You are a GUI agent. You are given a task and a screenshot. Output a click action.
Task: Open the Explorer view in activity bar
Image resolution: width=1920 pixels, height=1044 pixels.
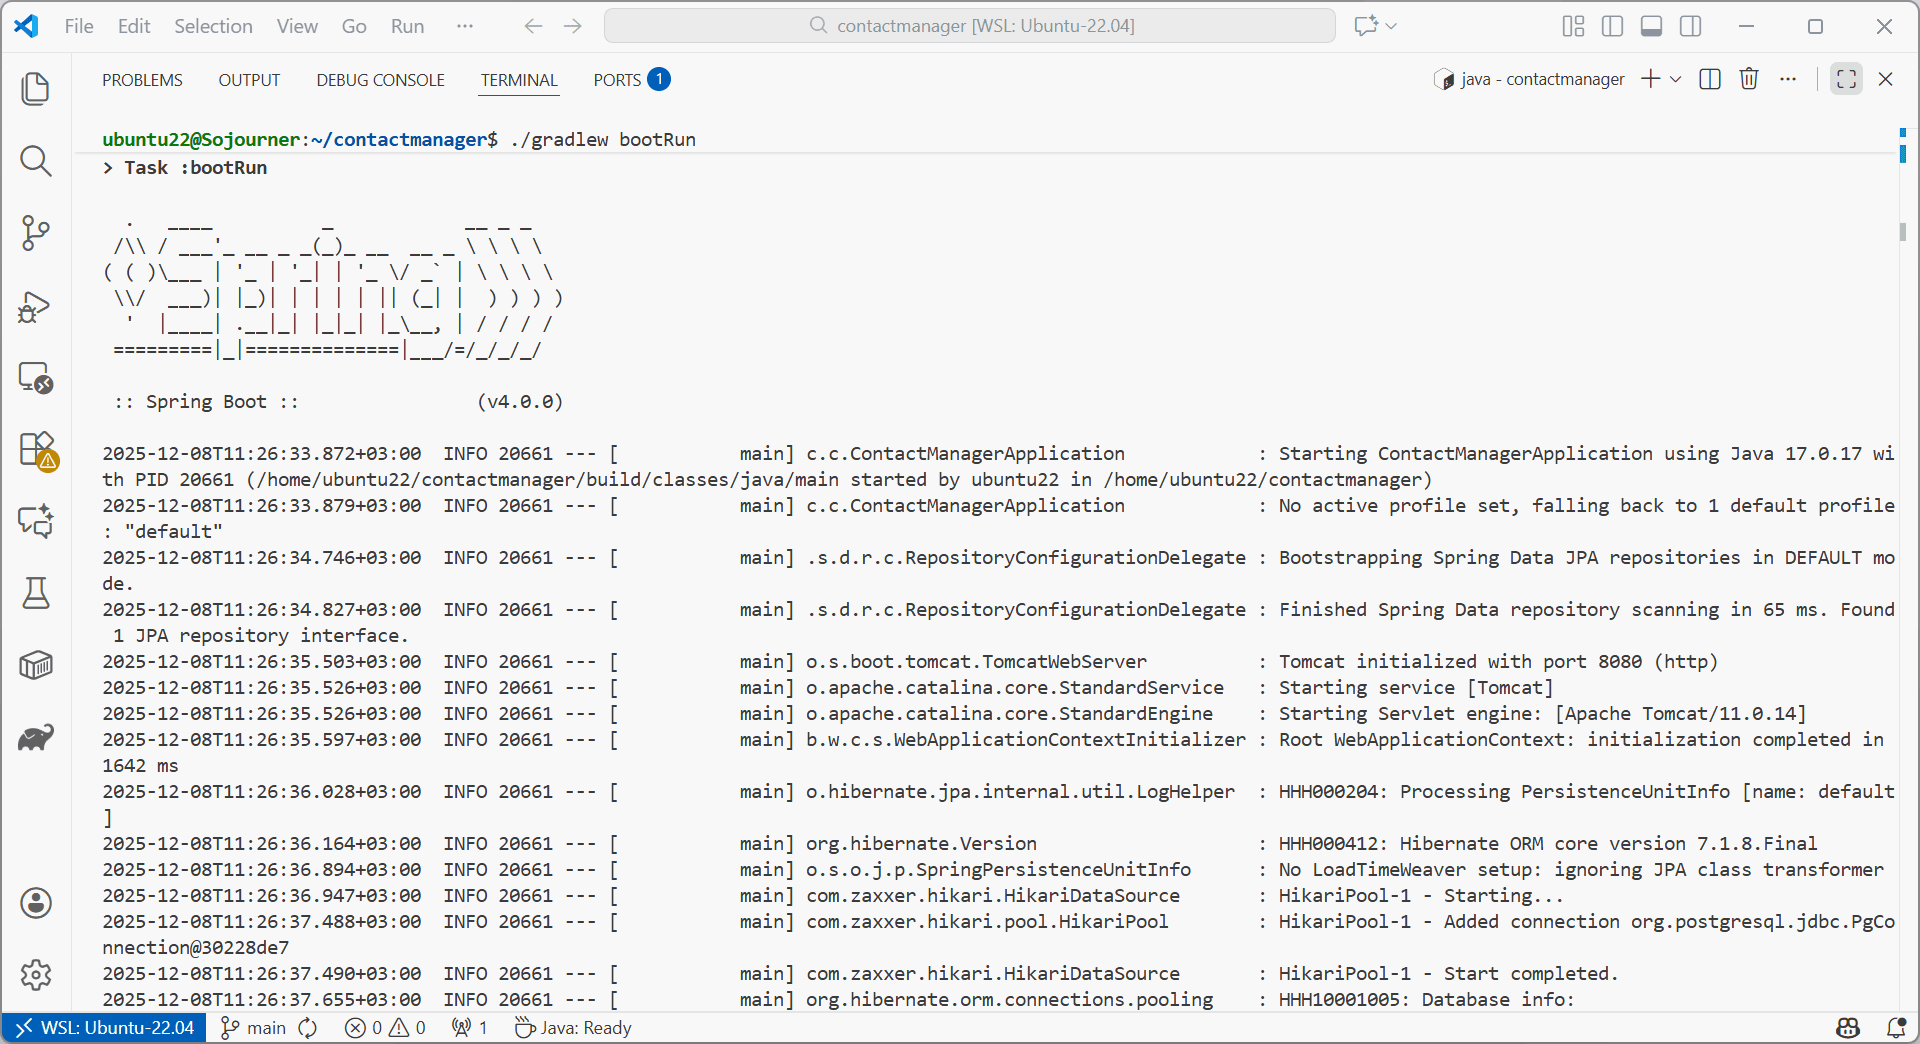point(36,89)
